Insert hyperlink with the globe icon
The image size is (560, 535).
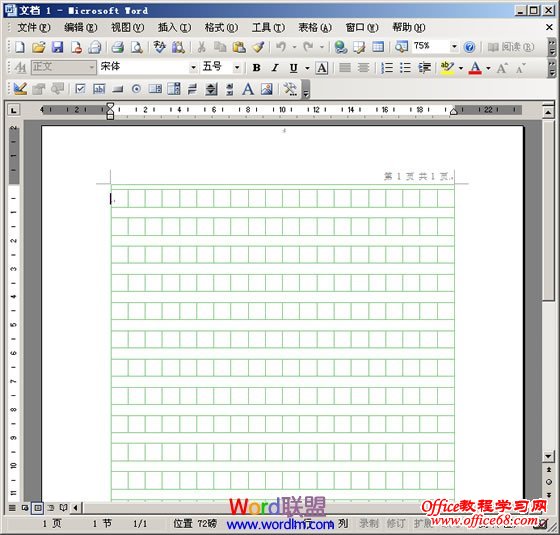click(x=340, y=47)
